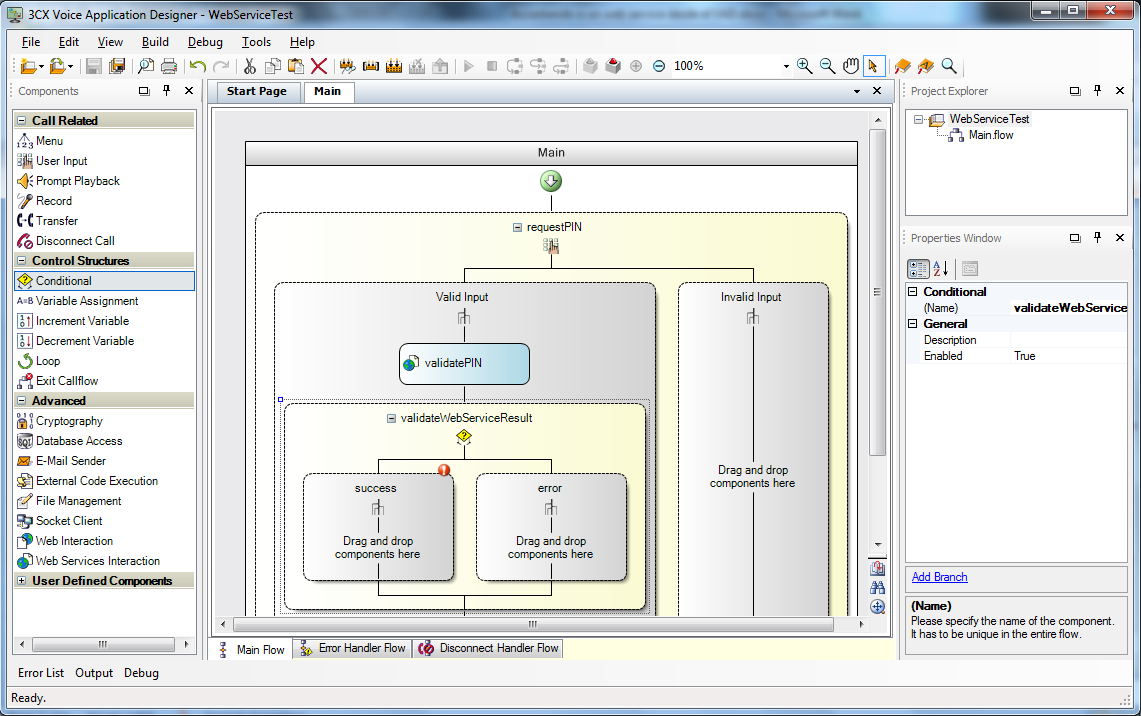Image resolution: width=1141 pixels, height=716 pixels.
Task: Collapse the Control Structures section
Action: click(x=22, y=260)
